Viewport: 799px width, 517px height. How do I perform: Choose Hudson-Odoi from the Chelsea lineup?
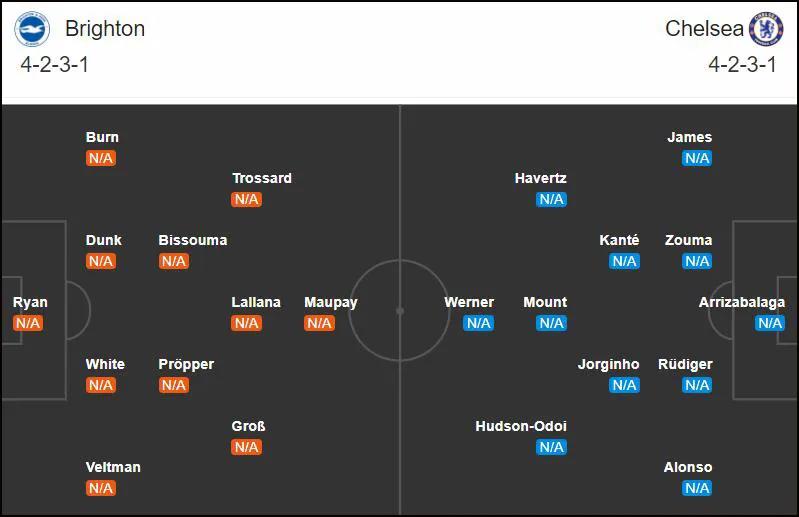coord(521,426)
